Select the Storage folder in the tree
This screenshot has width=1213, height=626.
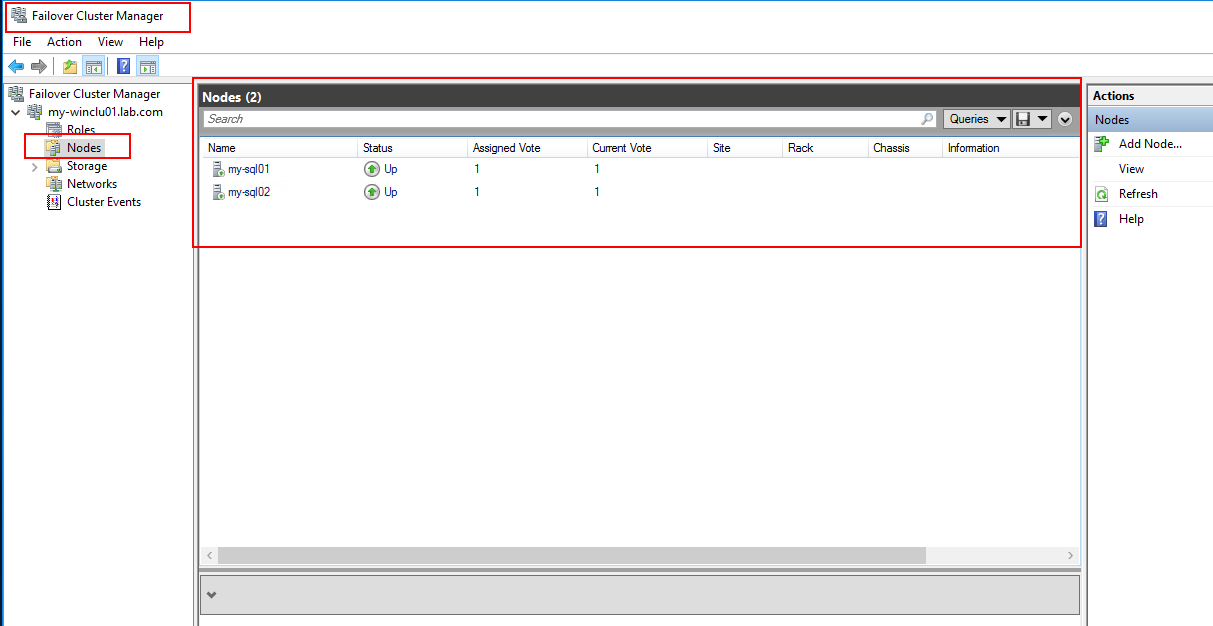pyautogui.click(x=87, y=166)
